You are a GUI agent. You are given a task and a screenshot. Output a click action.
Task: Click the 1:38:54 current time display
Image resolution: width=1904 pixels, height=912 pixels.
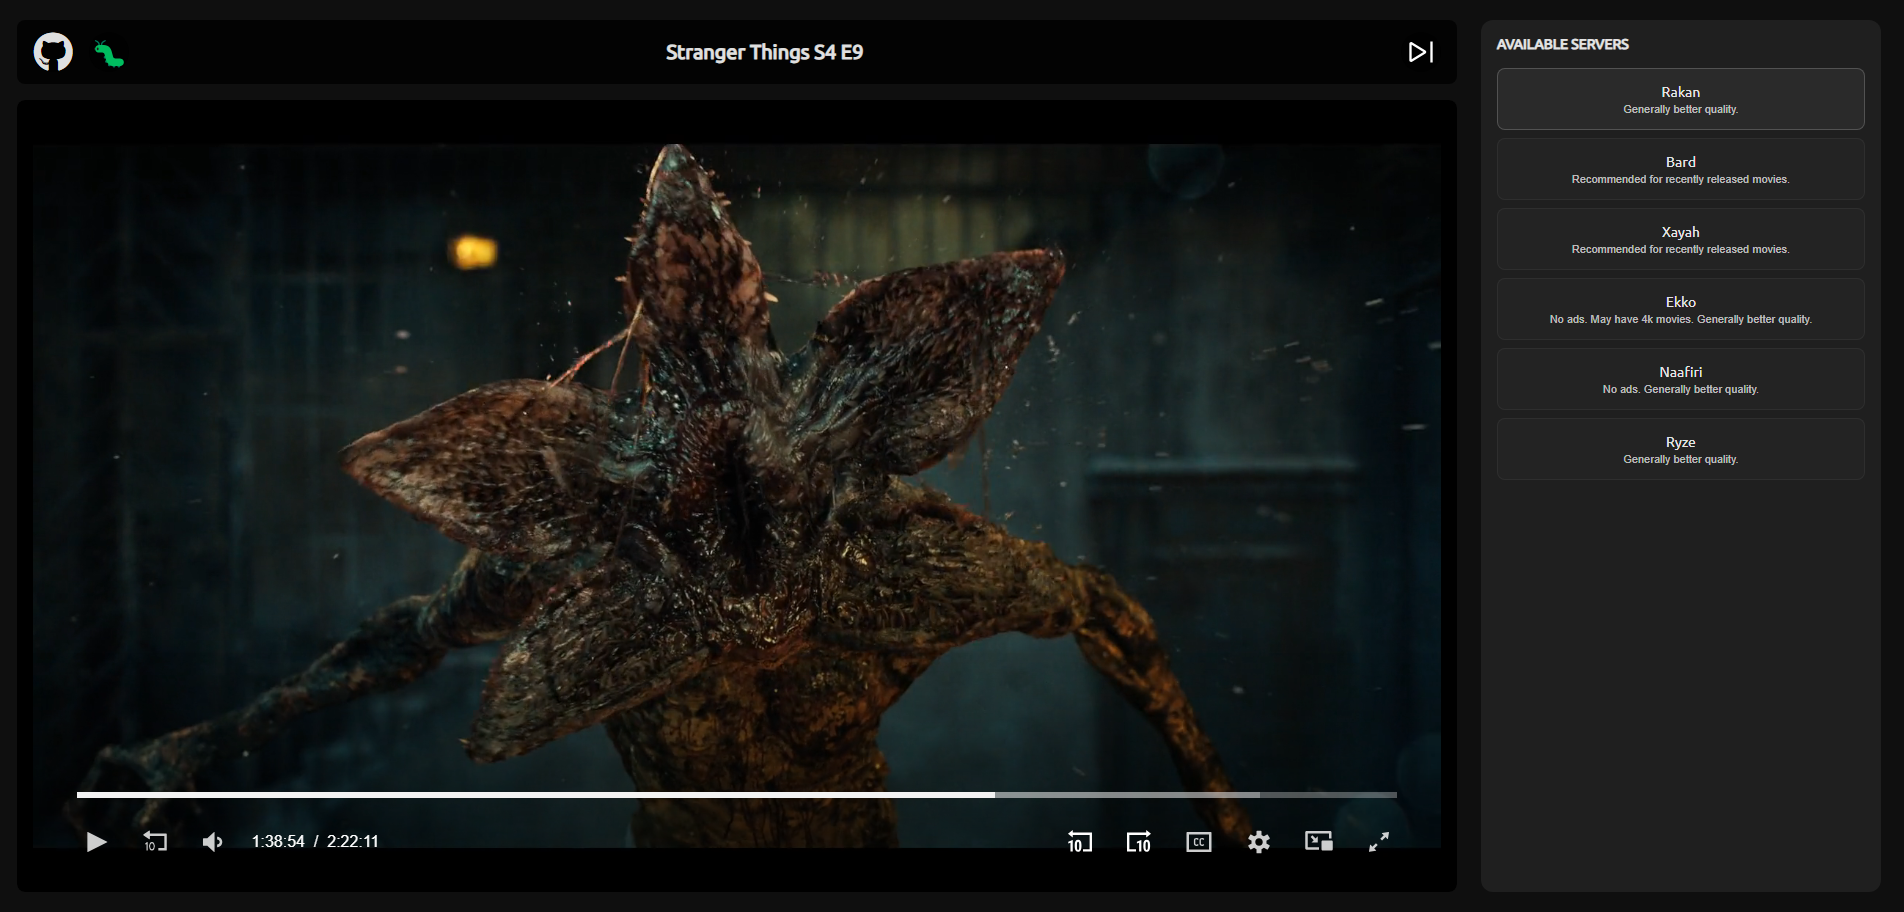278,842
